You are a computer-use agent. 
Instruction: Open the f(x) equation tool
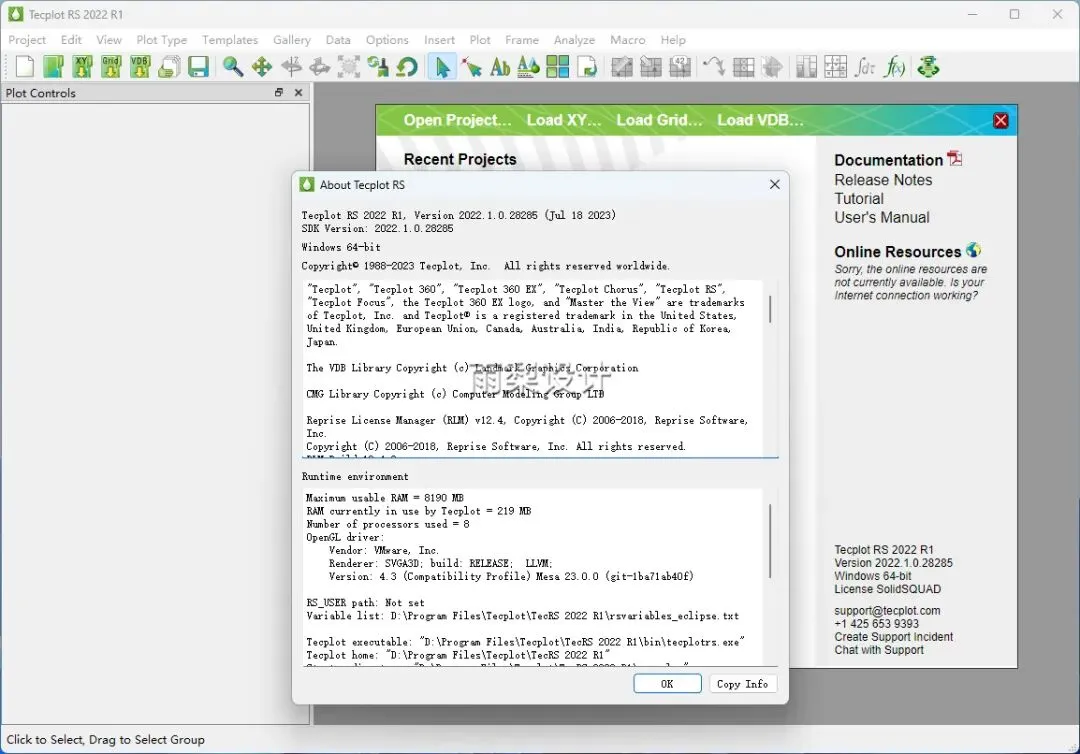(894, 67)
